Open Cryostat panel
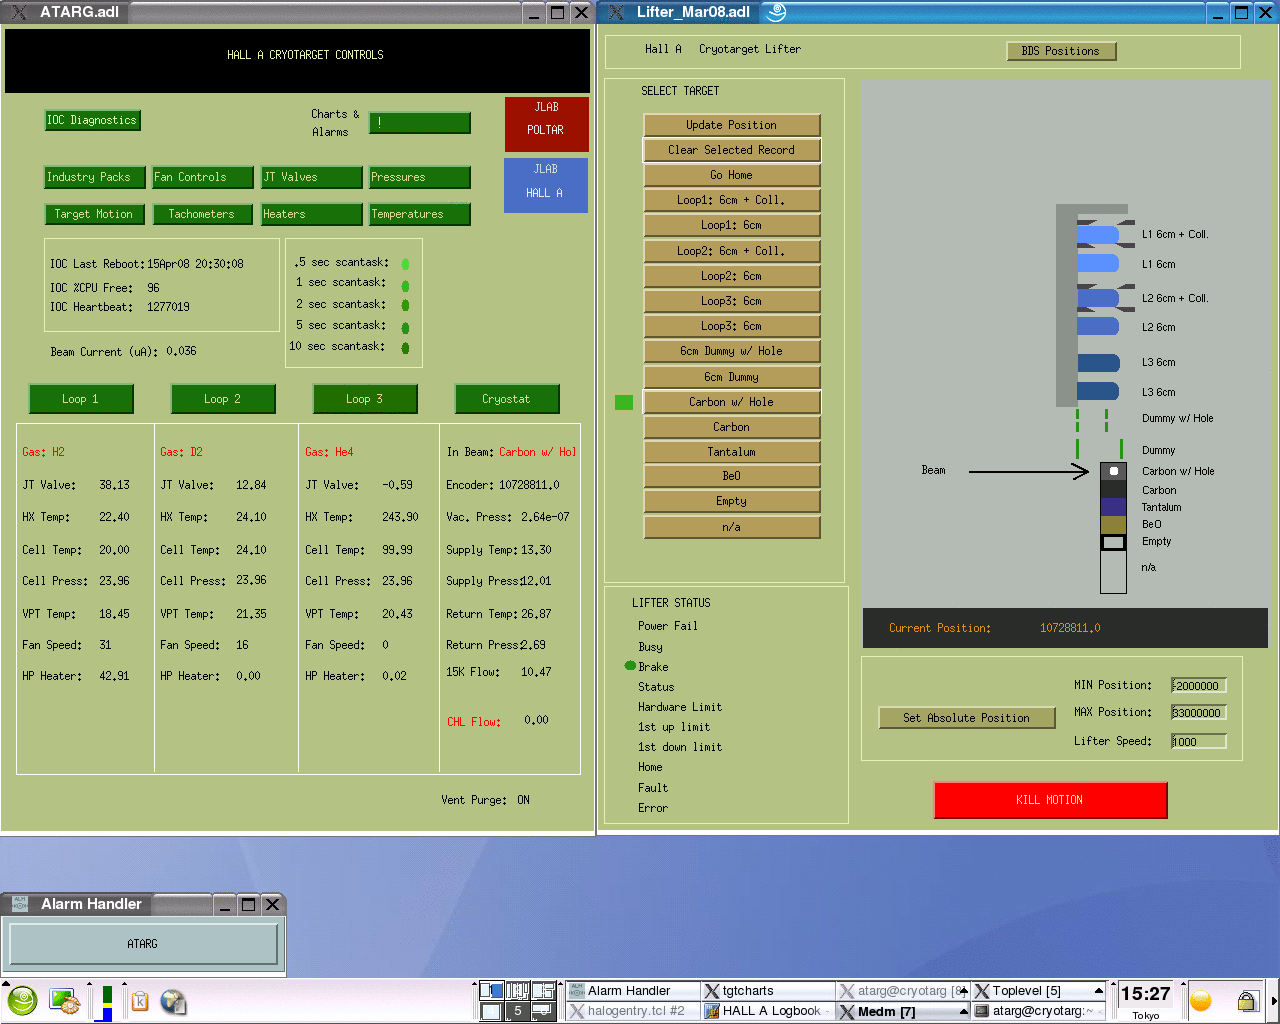 (x=507, y=399)
